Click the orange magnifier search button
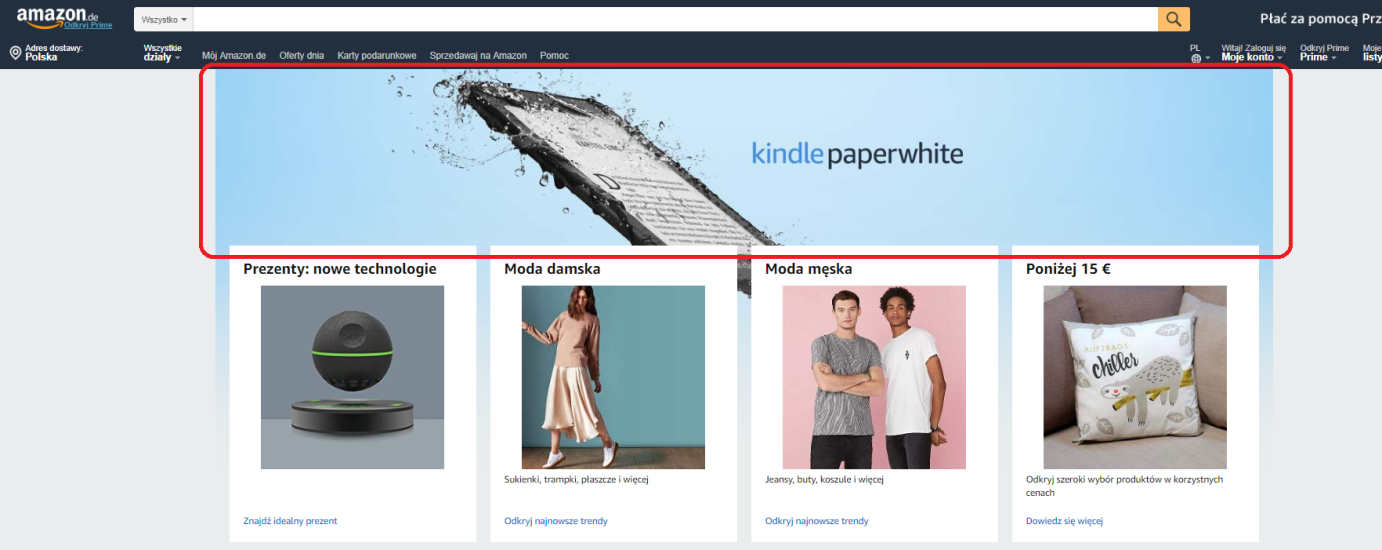The height and width of the screenshot is (550, 1382). pos(1174,19)
